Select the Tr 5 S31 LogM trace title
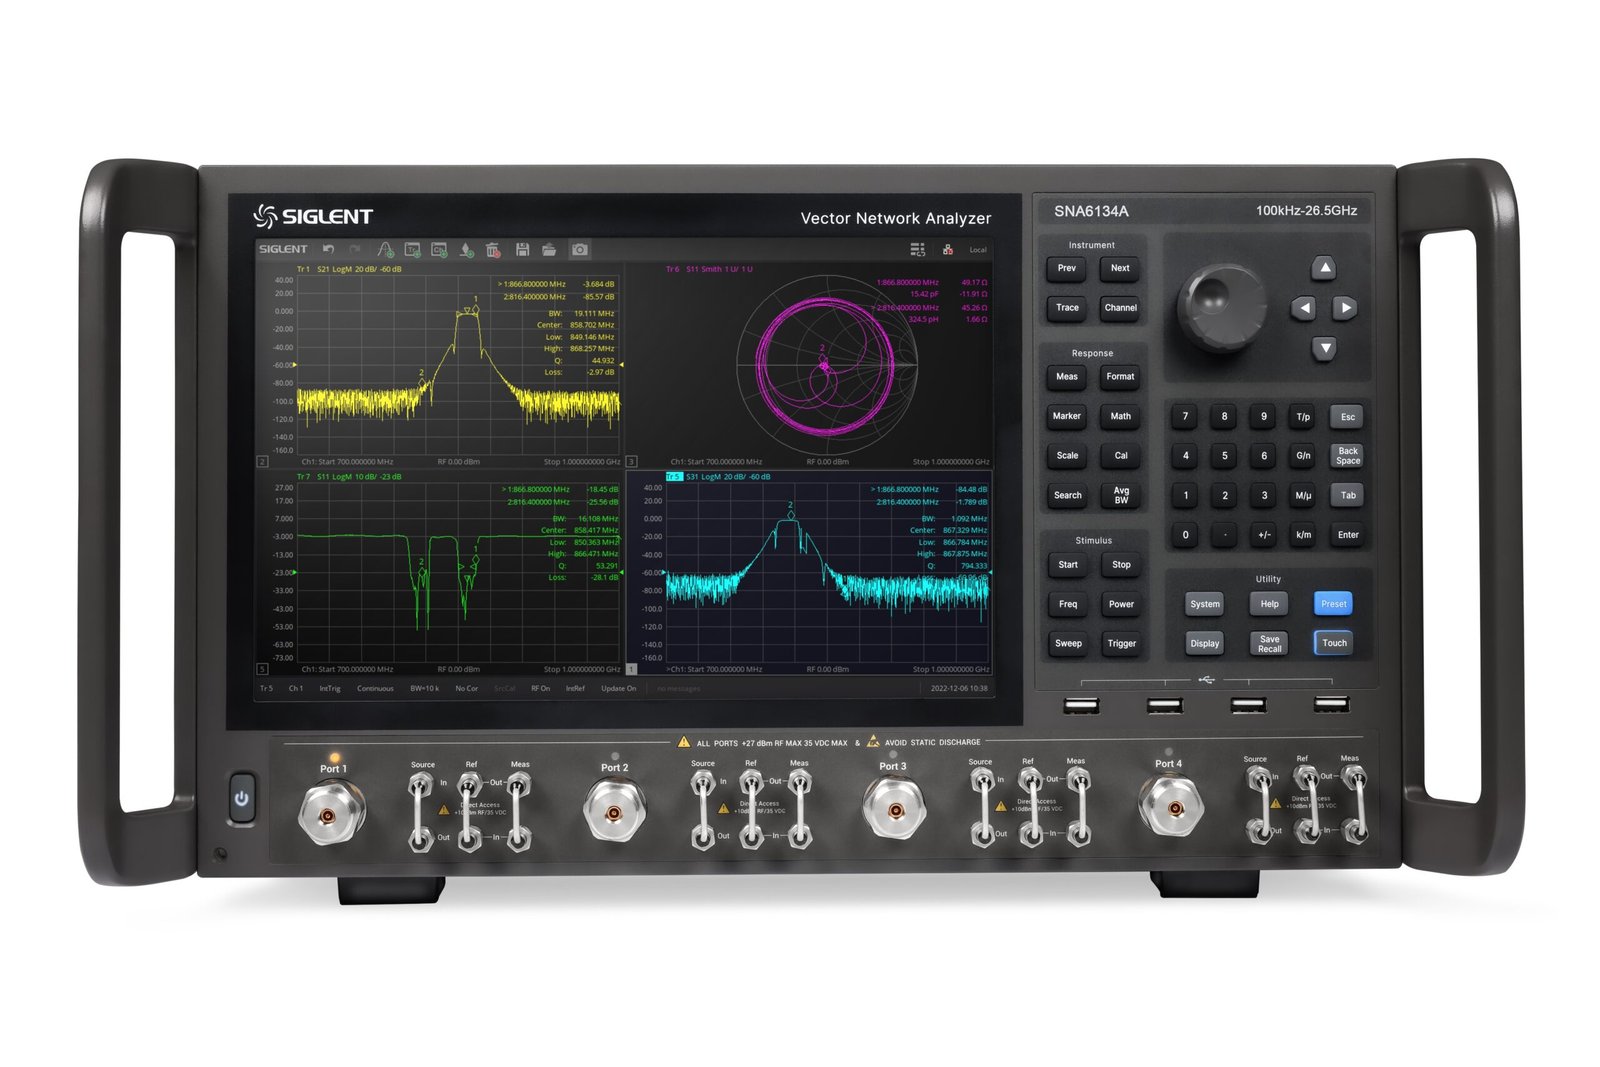Viewport: 1600px width, 1067px height. click(x=718, y=477)
